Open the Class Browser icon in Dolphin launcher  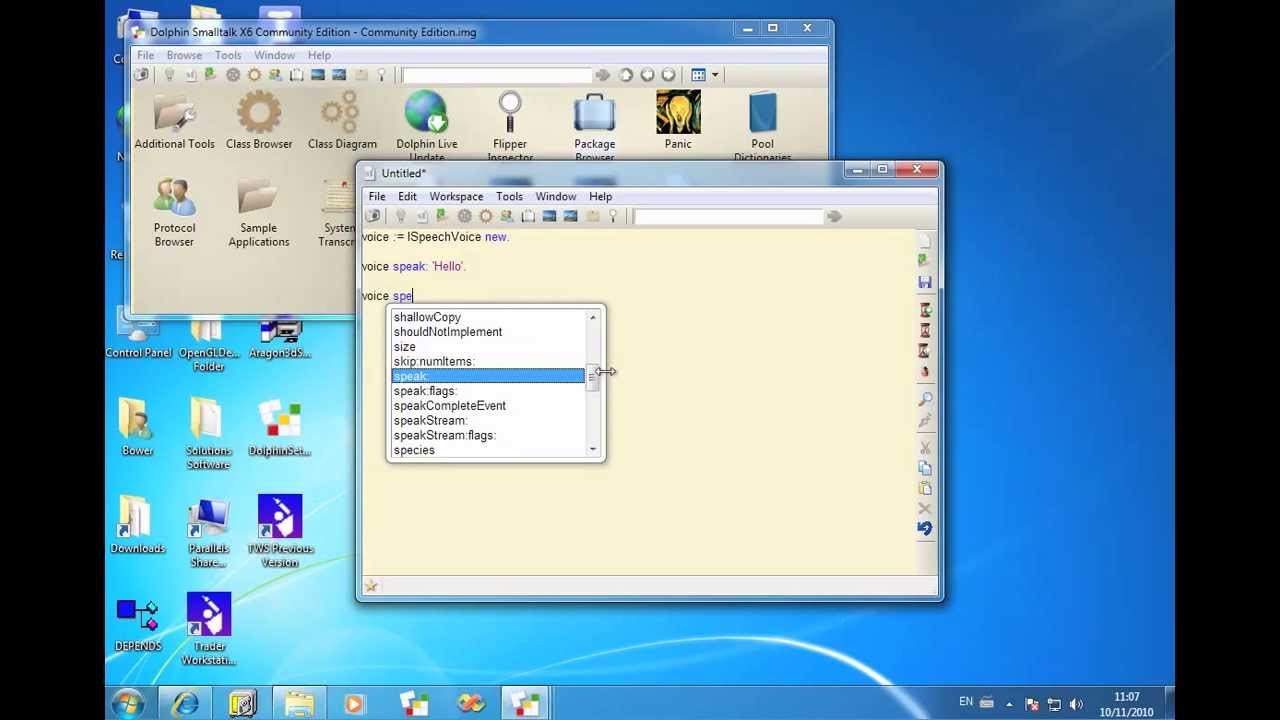coord(259,121)
